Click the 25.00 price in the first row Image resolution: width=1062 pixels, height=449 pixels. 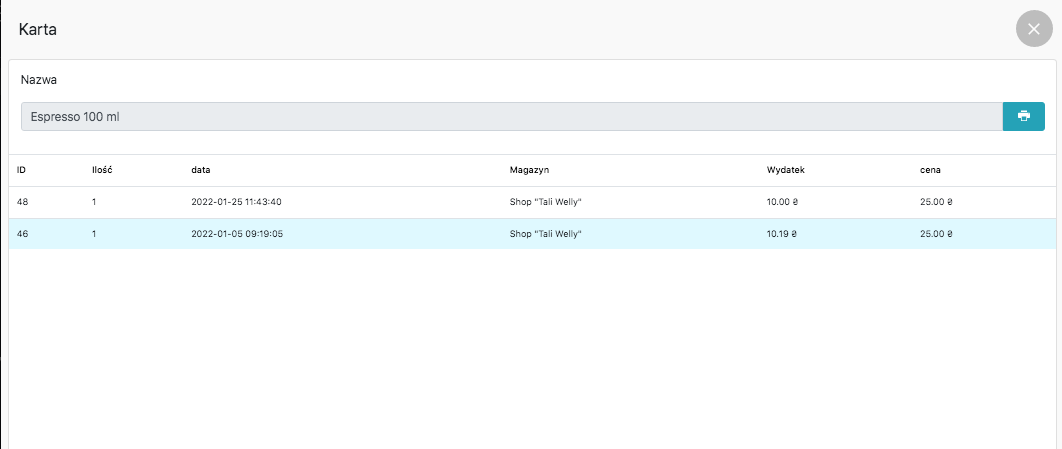tap(936, 202)
